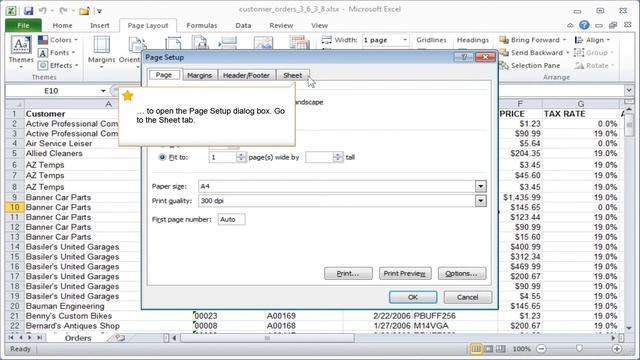The width and height of the screenshot is (640, 360).
Task: Click the Size page icon in the ribbon
Action: [173, 43]
